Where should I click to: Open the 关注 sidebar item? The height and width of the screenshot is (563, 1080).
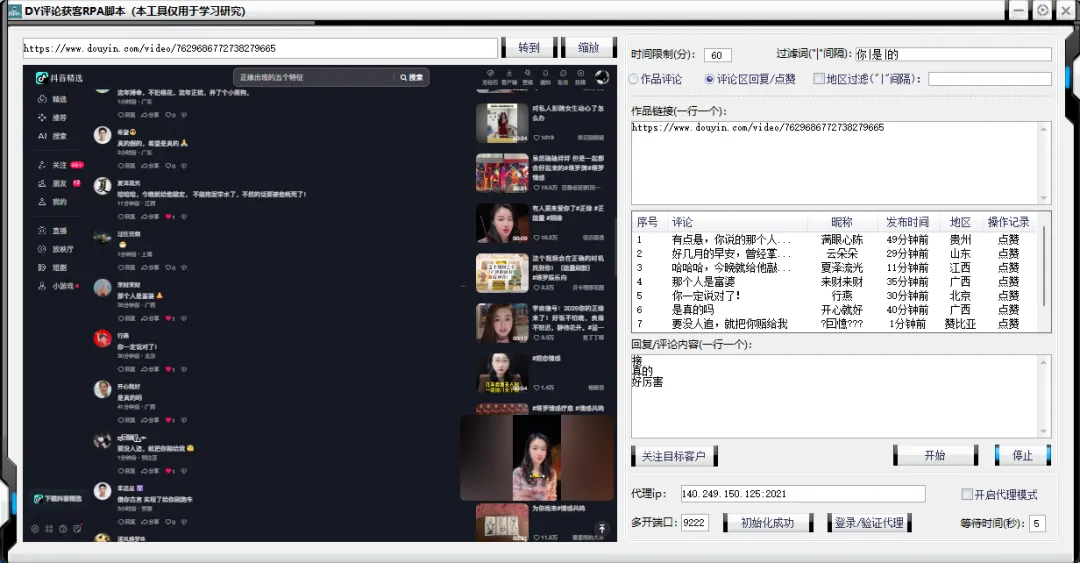pos(59,165)
